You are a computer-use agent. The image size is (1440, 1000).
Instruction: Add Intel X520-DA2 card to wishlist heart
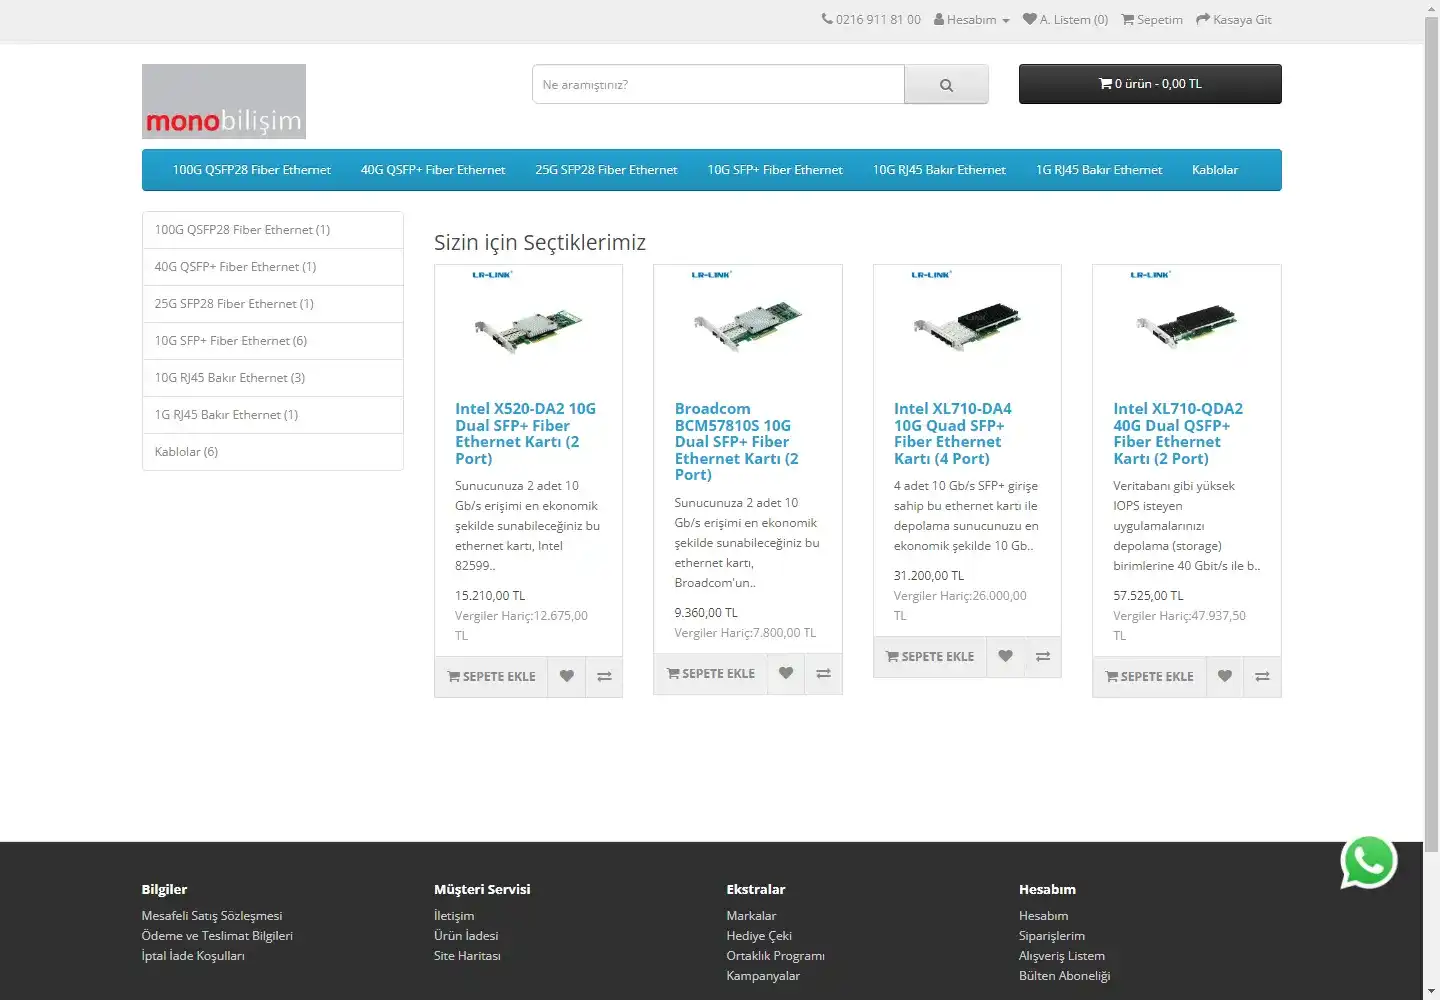click(x=566, y=677)
